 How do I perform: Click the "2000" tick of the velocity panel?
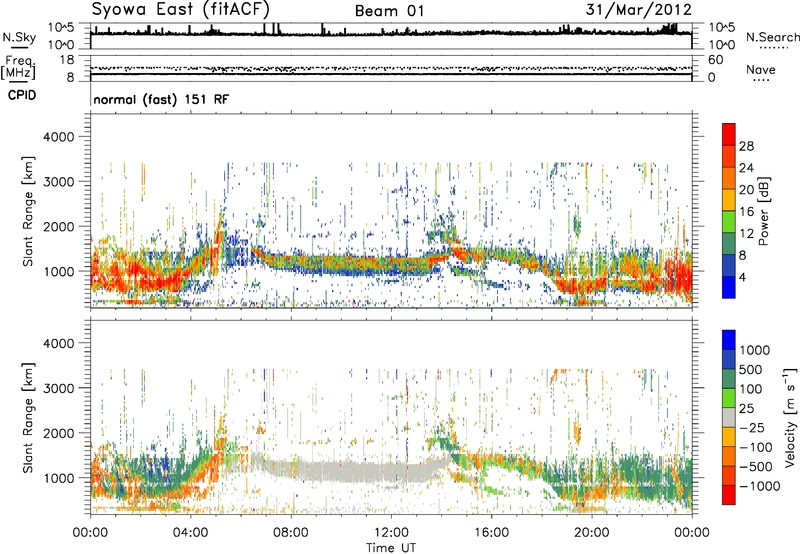click(60, 433)
